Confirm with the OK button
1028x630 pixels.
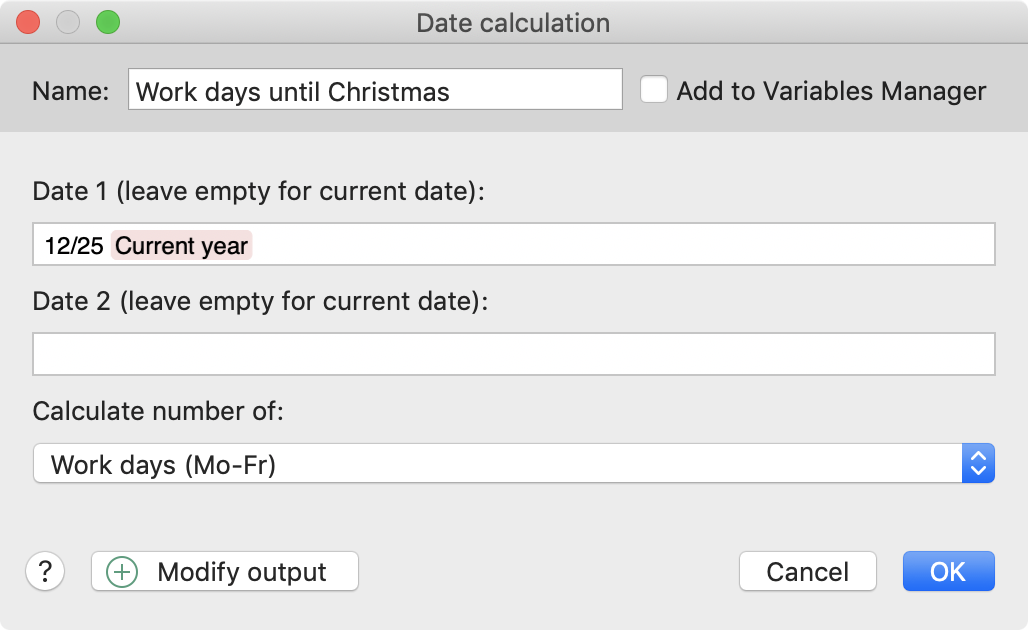coord(949,571)
